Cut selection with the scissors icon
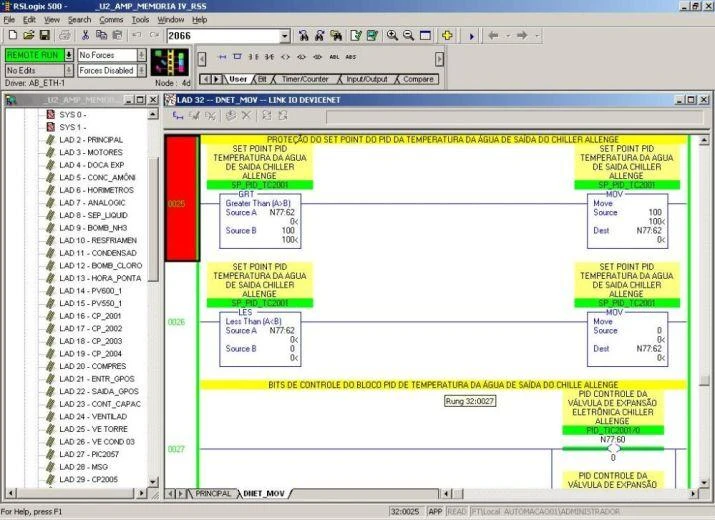This screenshot has height=520, width=715. coord(85,35)
